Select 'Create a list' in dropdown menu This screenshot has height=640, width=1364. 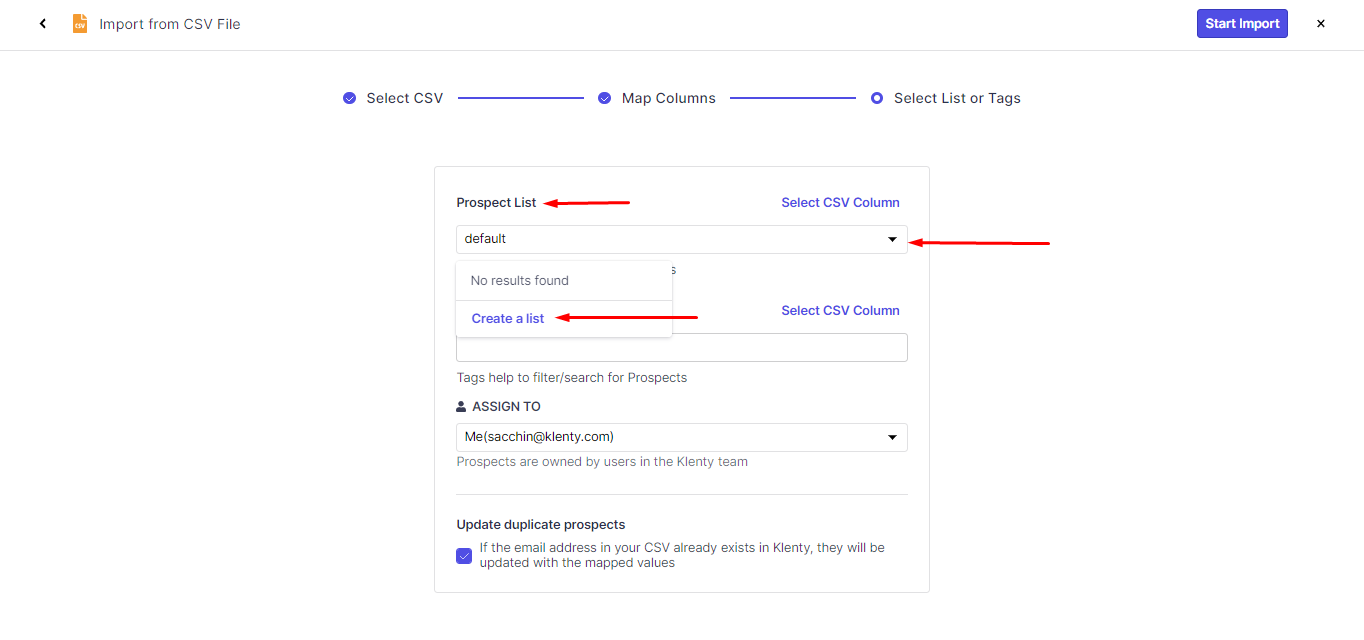(x=508, y=319)
